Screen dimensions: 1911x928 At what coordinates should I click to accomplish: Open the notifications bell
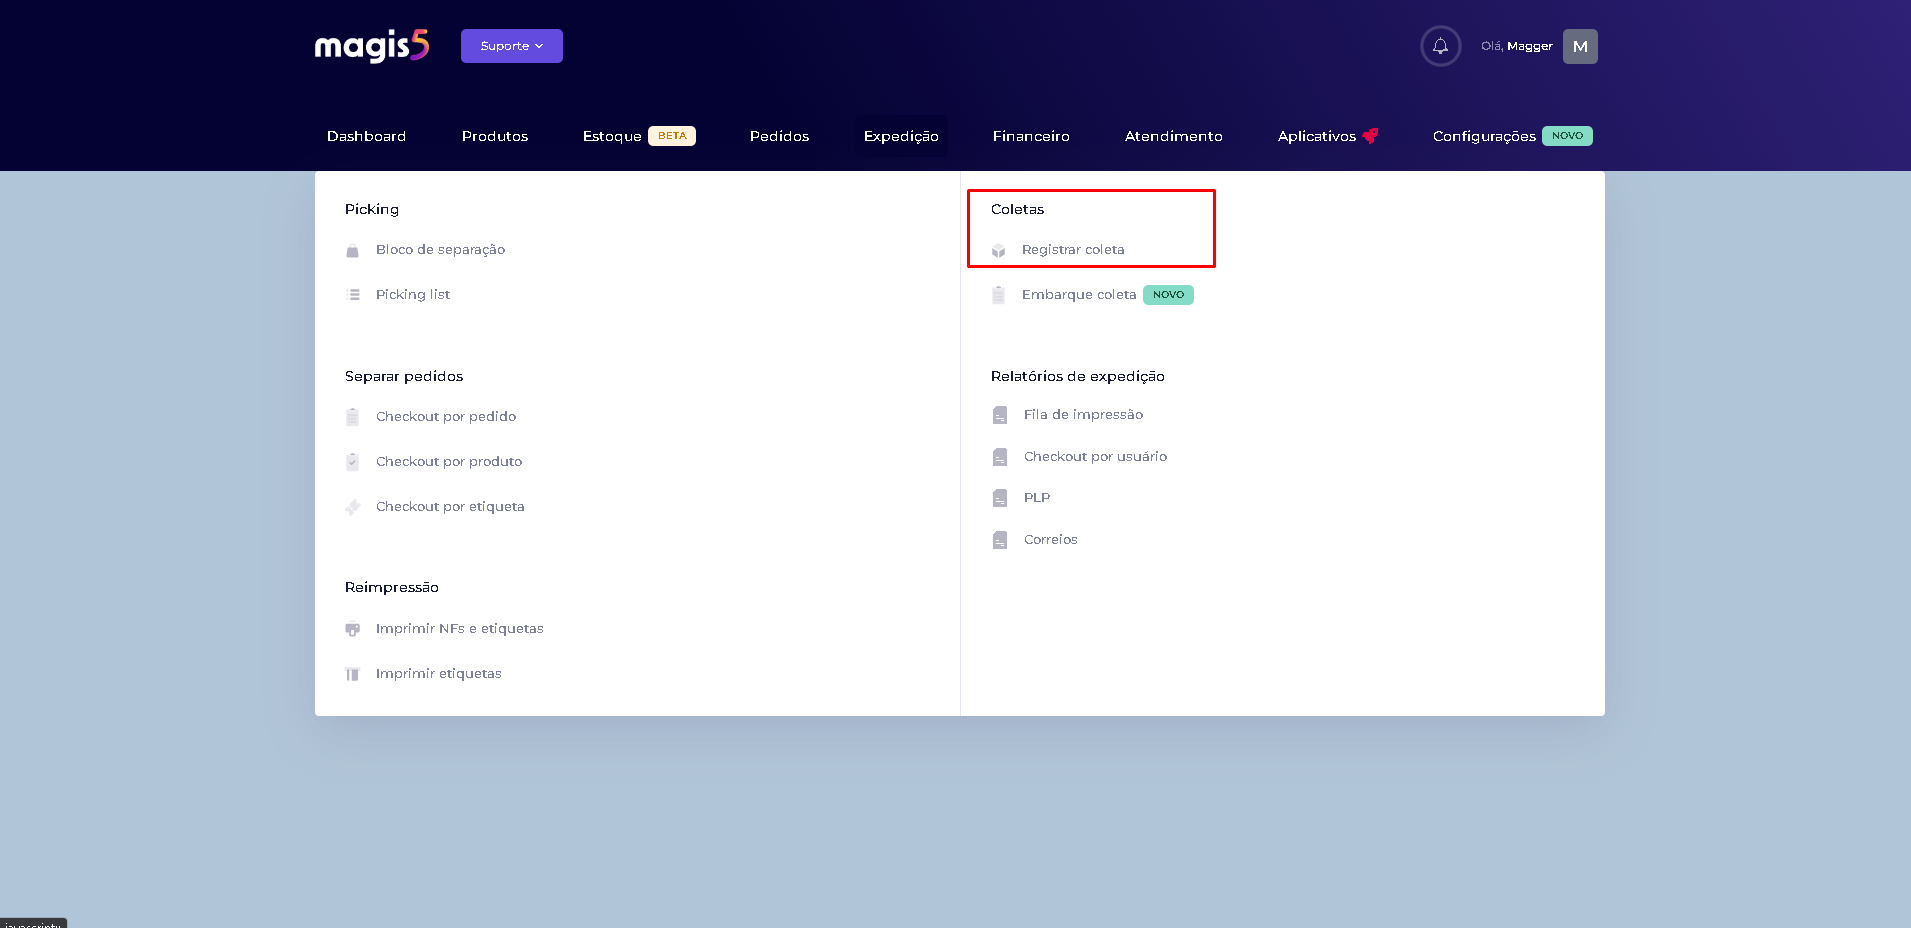tap(1440, 46)
